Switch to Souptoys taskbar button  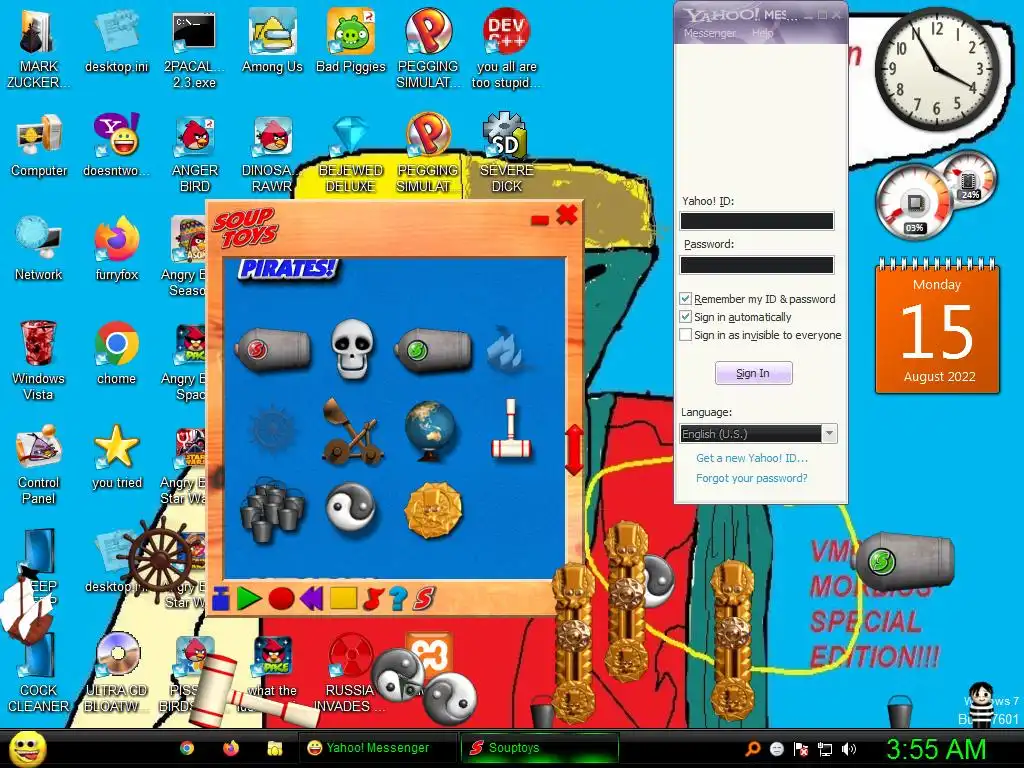click(539, 748)
